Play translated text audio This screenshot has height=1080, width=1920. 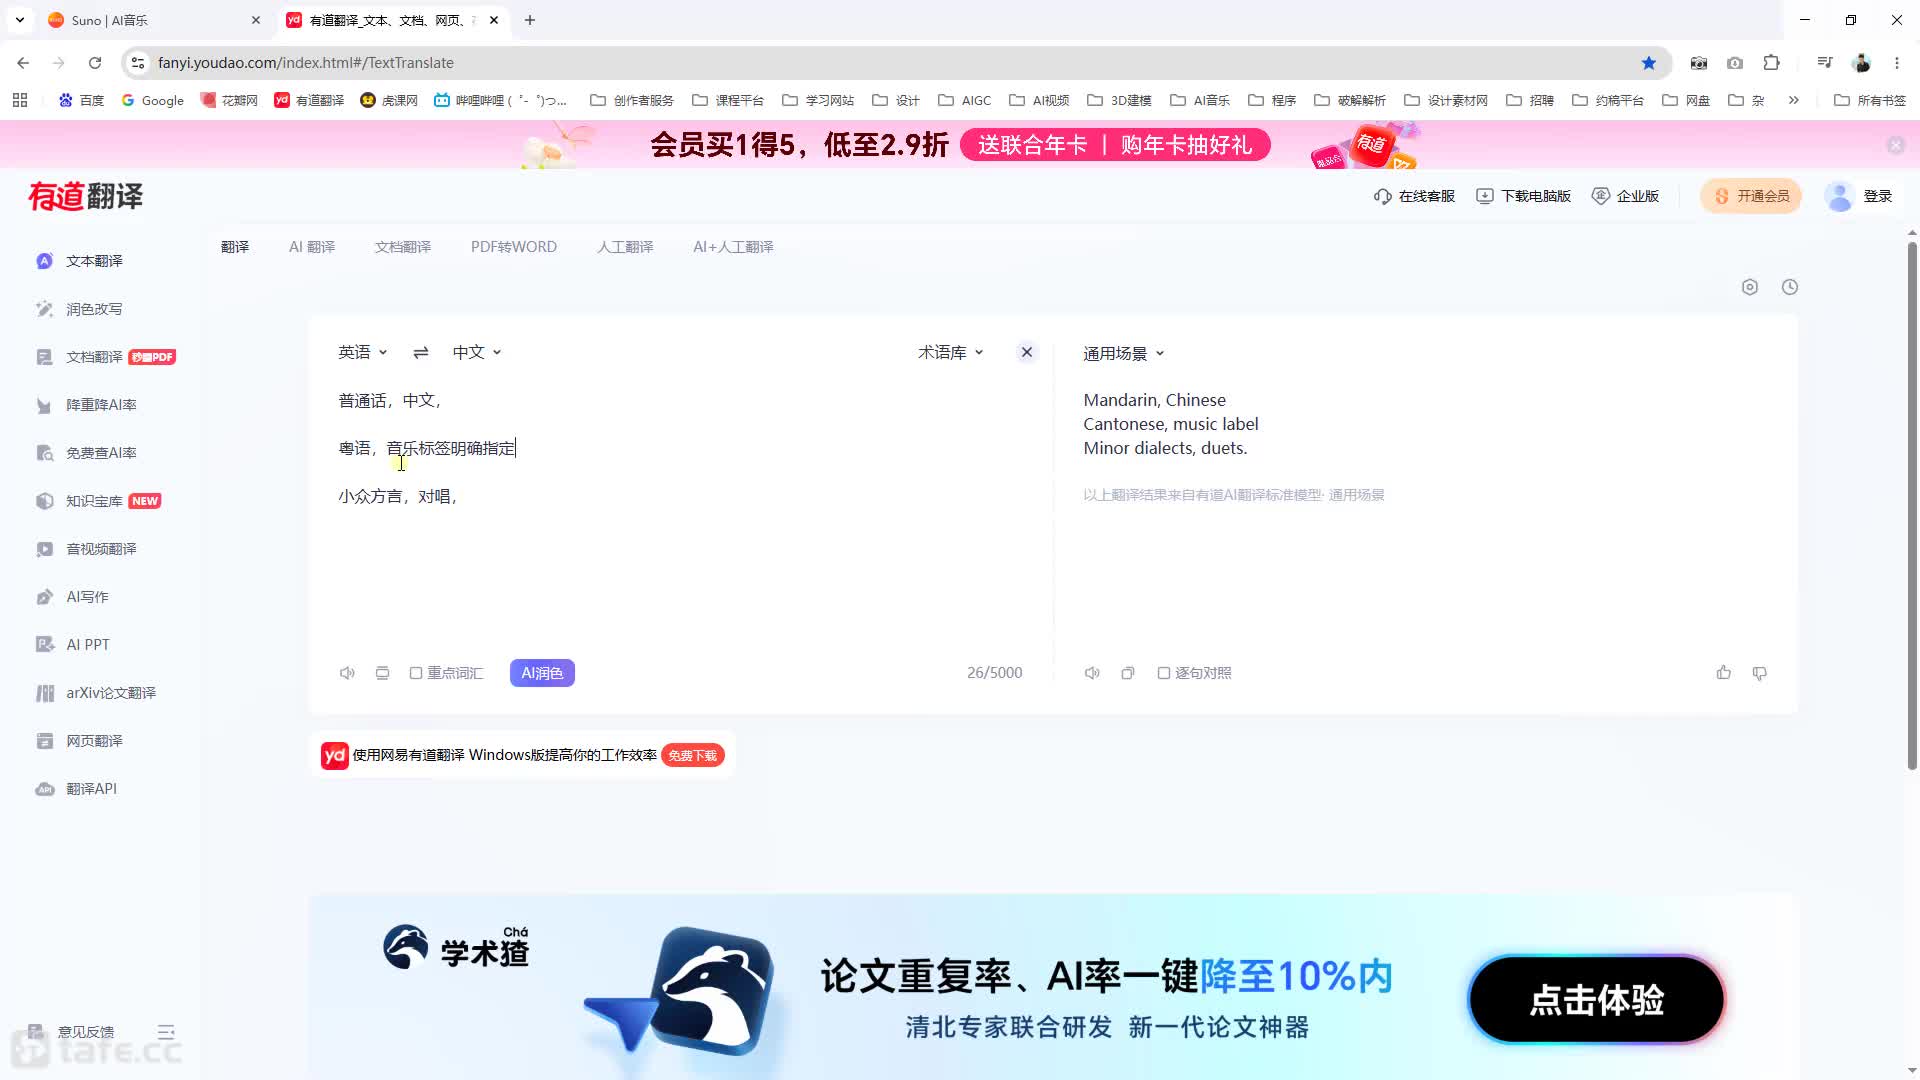tap(1092, 673)
